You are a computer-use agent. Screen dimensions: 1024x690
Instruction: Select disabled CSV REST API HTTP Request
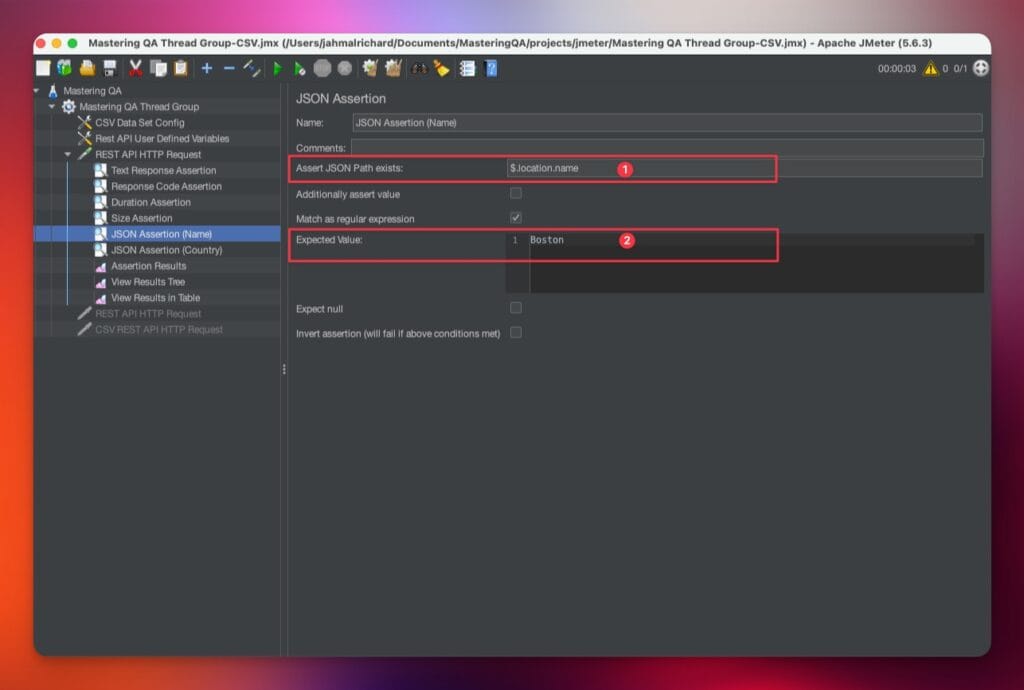(x=159, y=330)
